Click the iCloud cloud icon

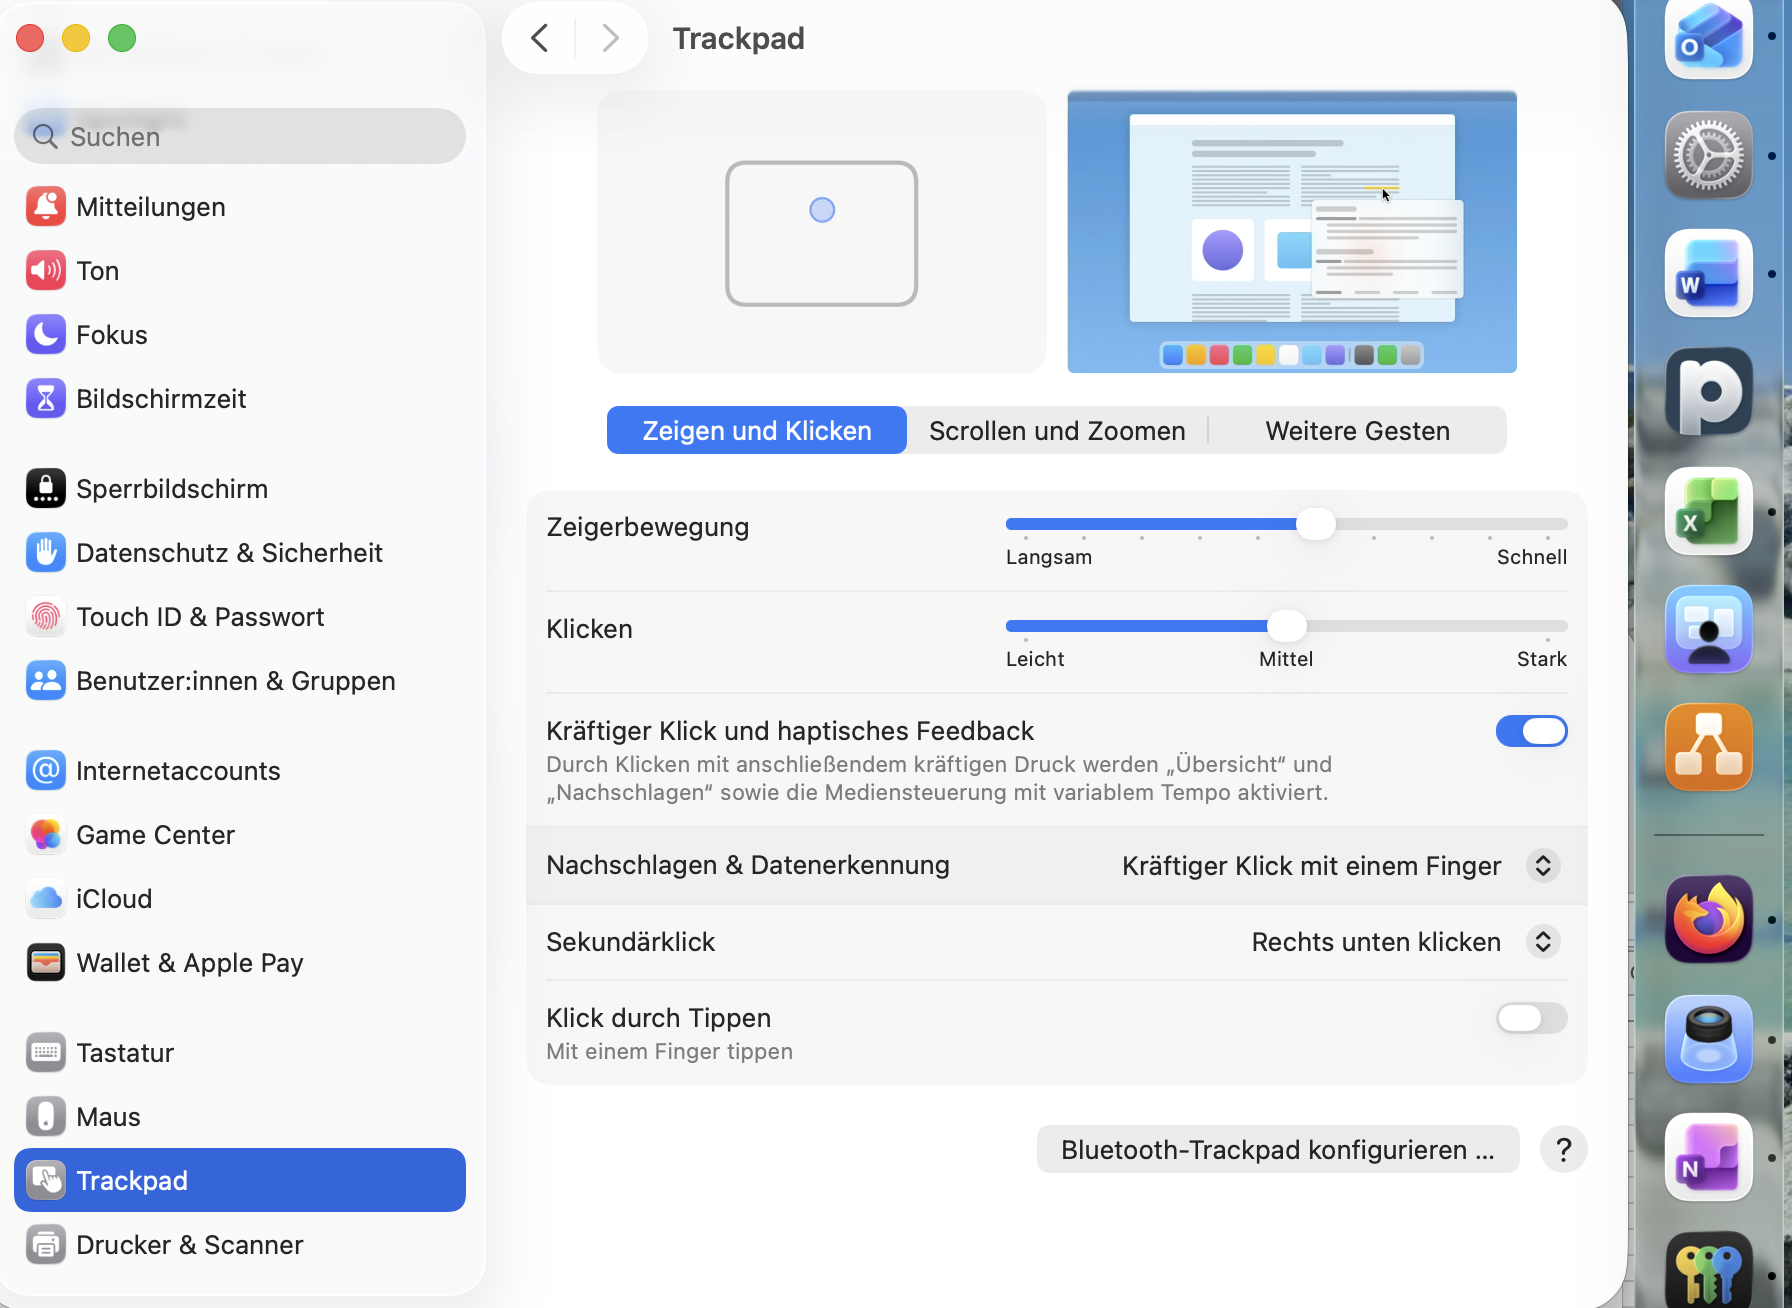coord(46,899)
